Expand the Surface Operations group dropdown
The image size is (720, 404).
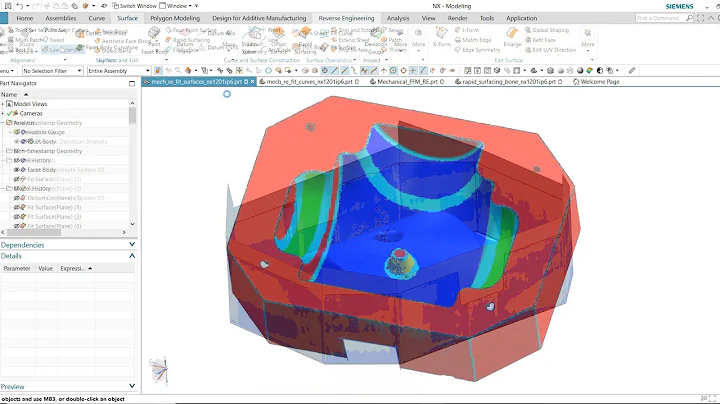[355, 60]
